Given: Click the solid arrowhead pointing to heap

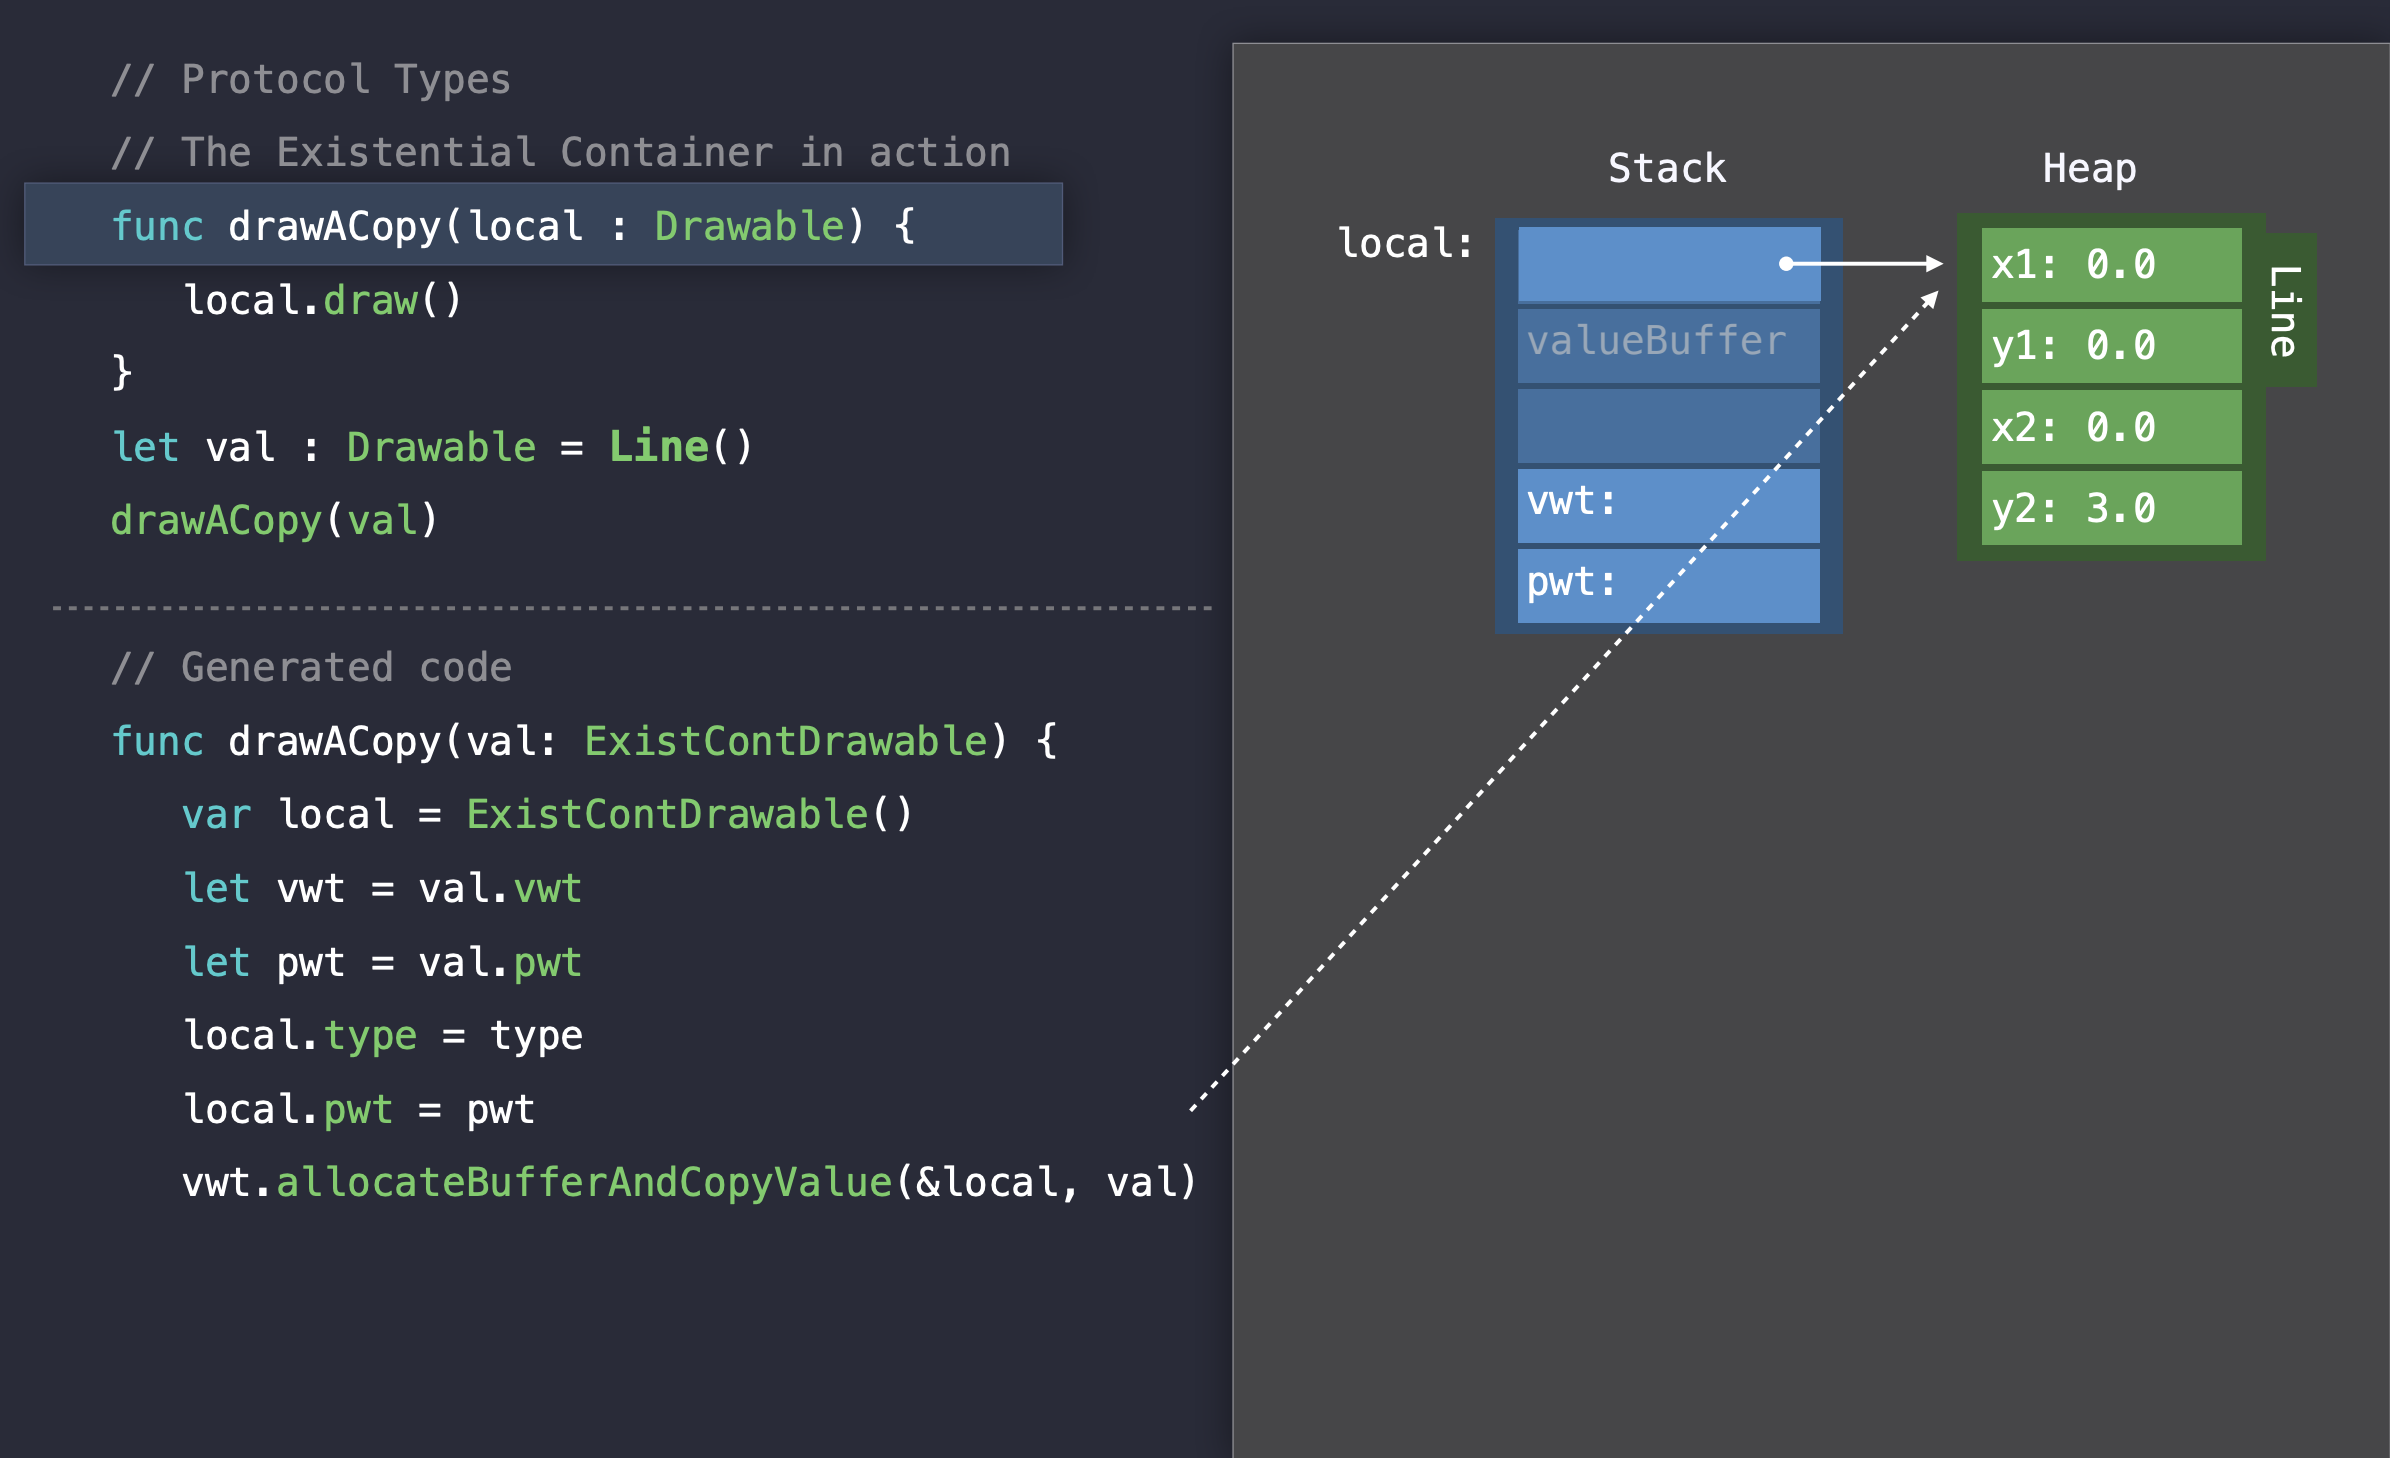Looking at the screenshot, I should [1934, 264].
